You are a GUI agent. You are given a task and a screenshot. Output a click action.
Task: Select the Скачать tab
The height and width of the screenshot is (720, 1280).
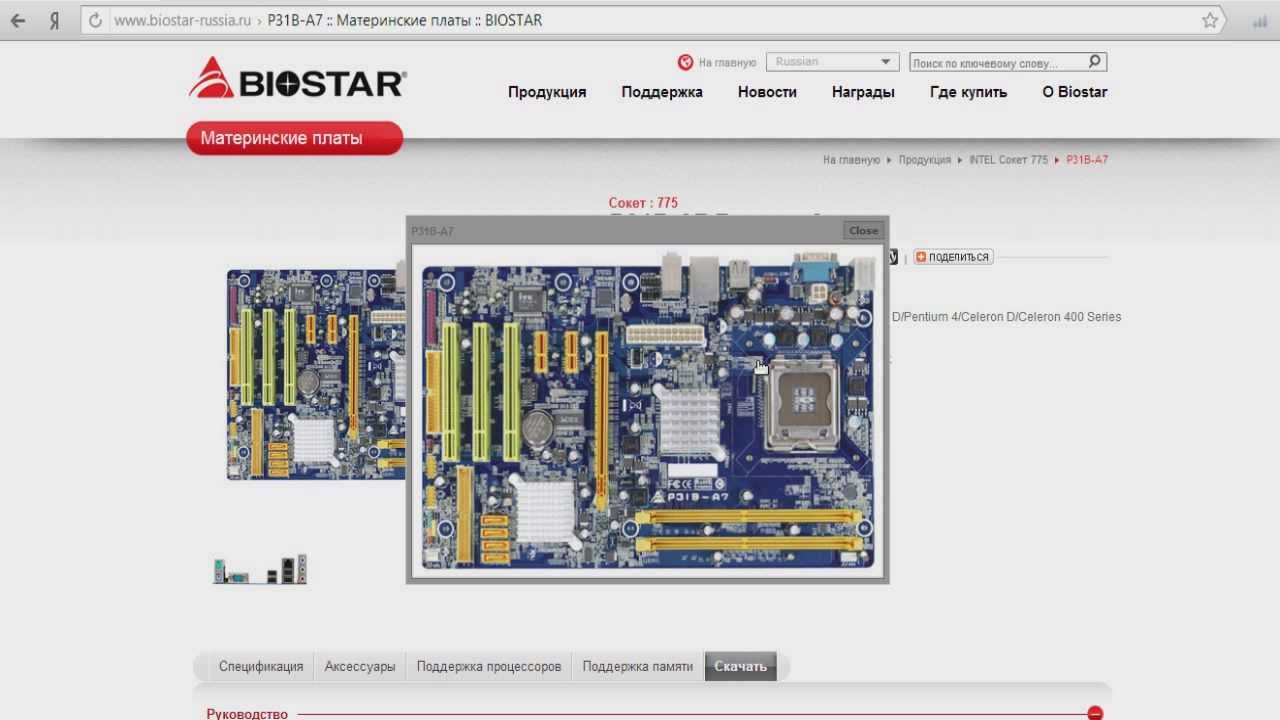(x=740, y=667)
